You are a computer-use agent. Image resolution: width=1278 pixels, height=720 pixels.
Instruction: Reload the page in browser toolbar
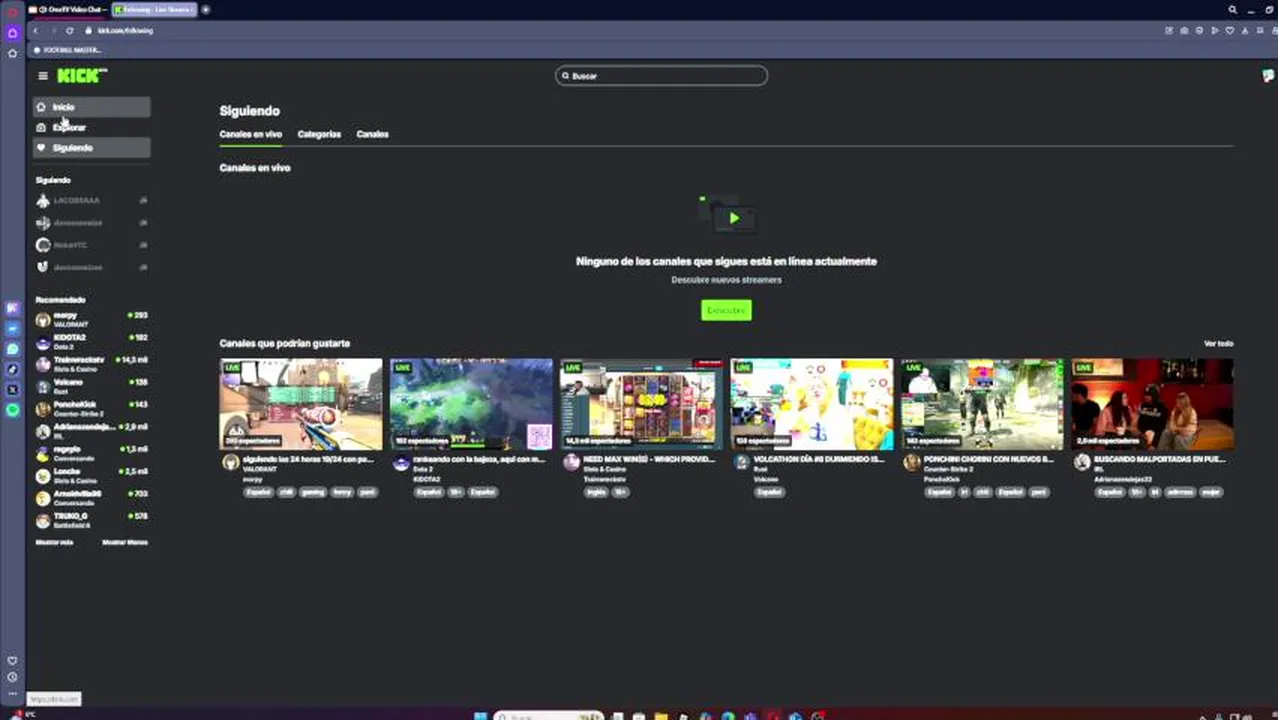69,30
